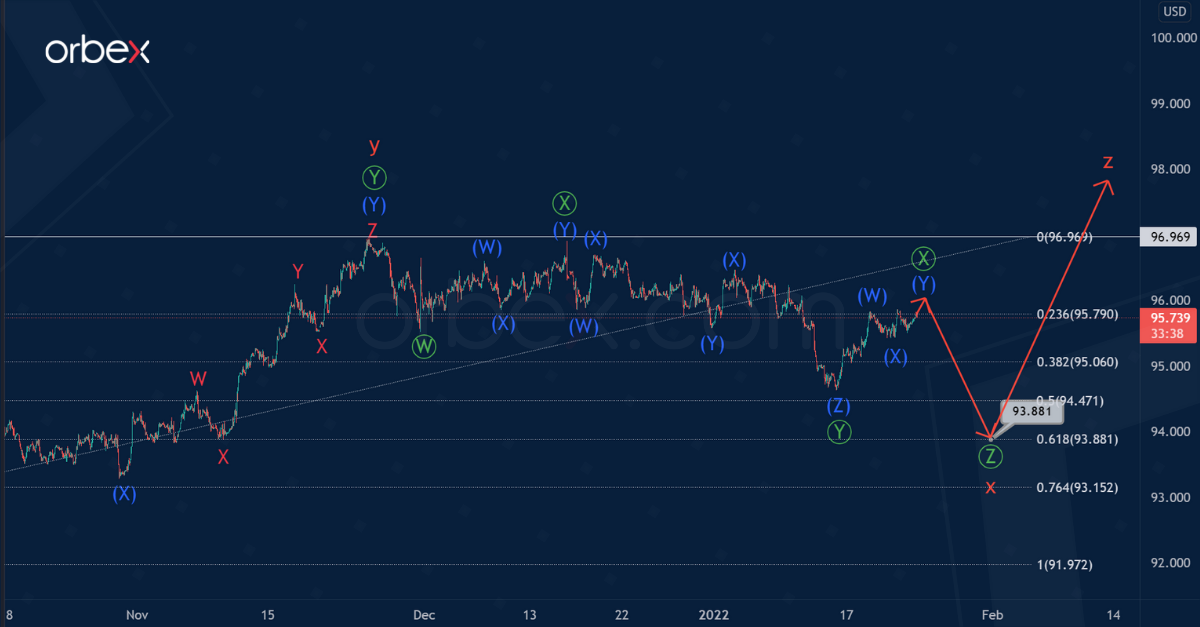1200x627 pixels.
Task: Click the green circled Z marker at the 93.881 low
Action: pyautogui.click(x=990, y=458)
